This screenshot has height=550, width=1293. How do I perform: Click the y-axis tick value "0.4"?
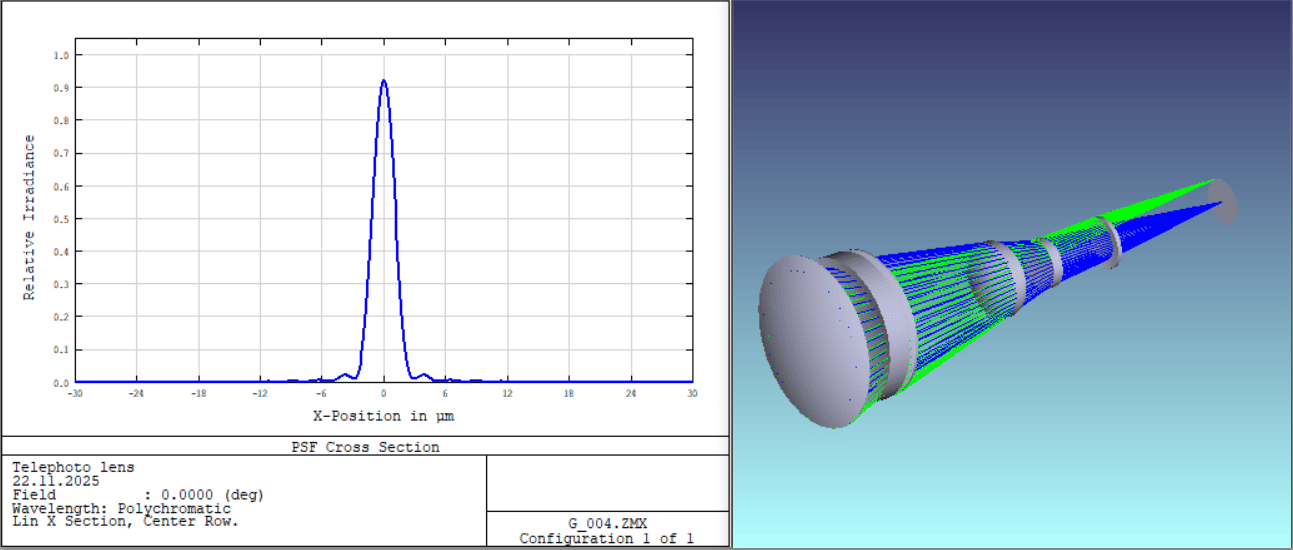pyautogui.click(x=61, y=252)
